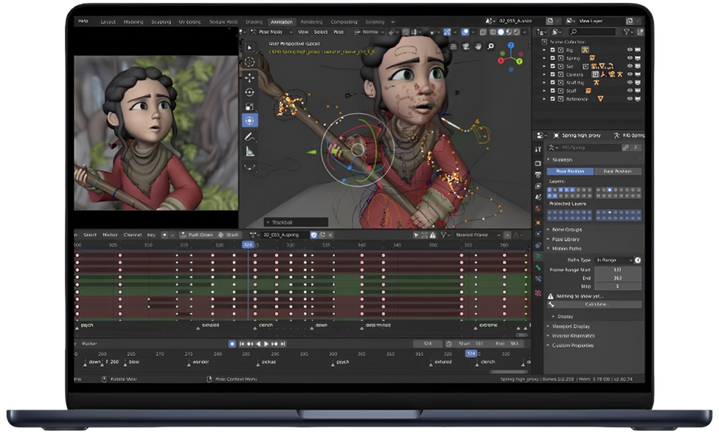Switch to the Shading workspace tab
Screen dimensions: 719x437
tap(254, 22)
